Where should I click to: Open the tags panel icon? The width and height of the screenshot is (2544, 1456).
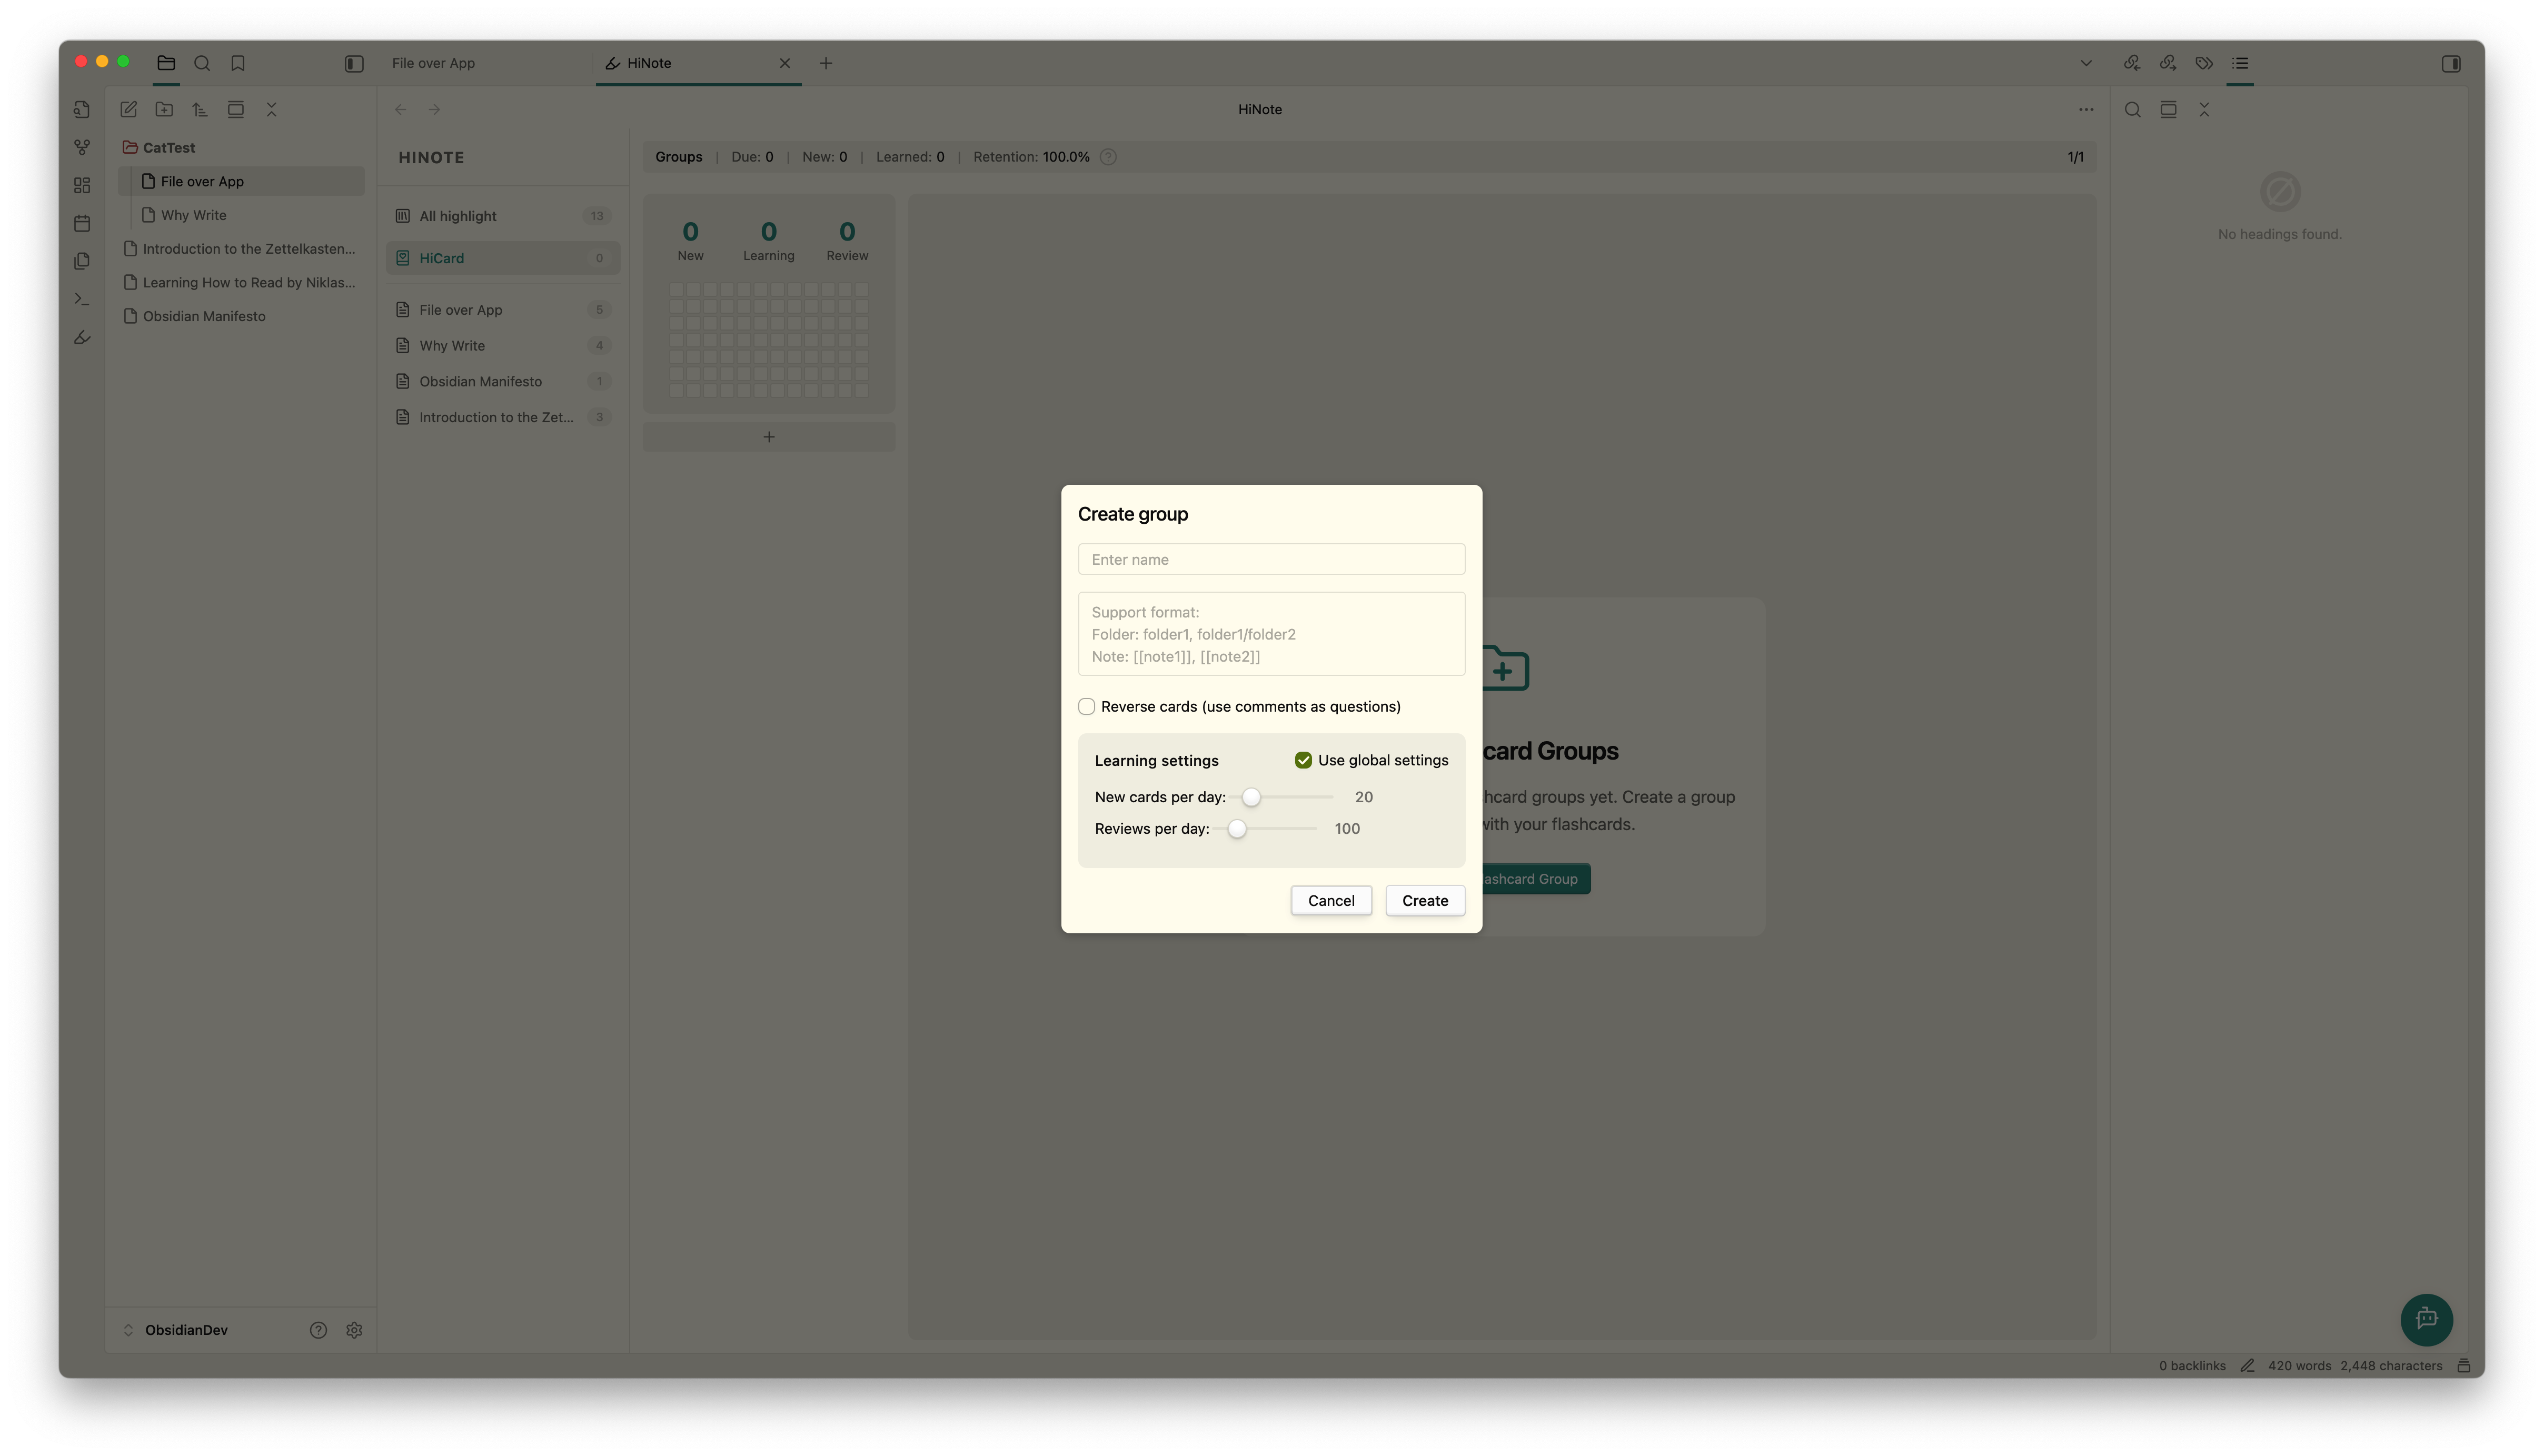[2204, 63]
